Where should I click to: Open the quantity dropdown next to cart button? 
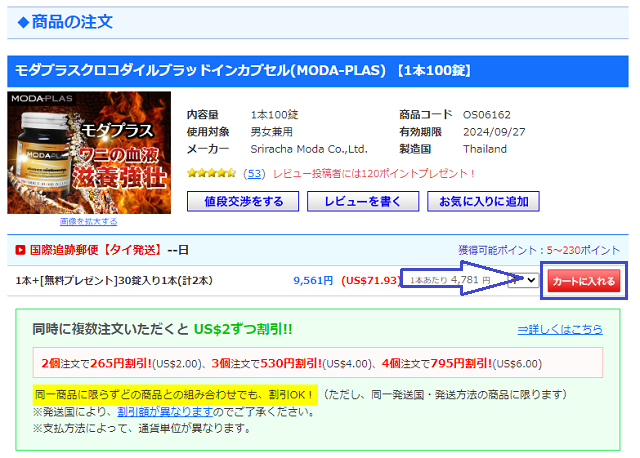(x=523, y=280)
